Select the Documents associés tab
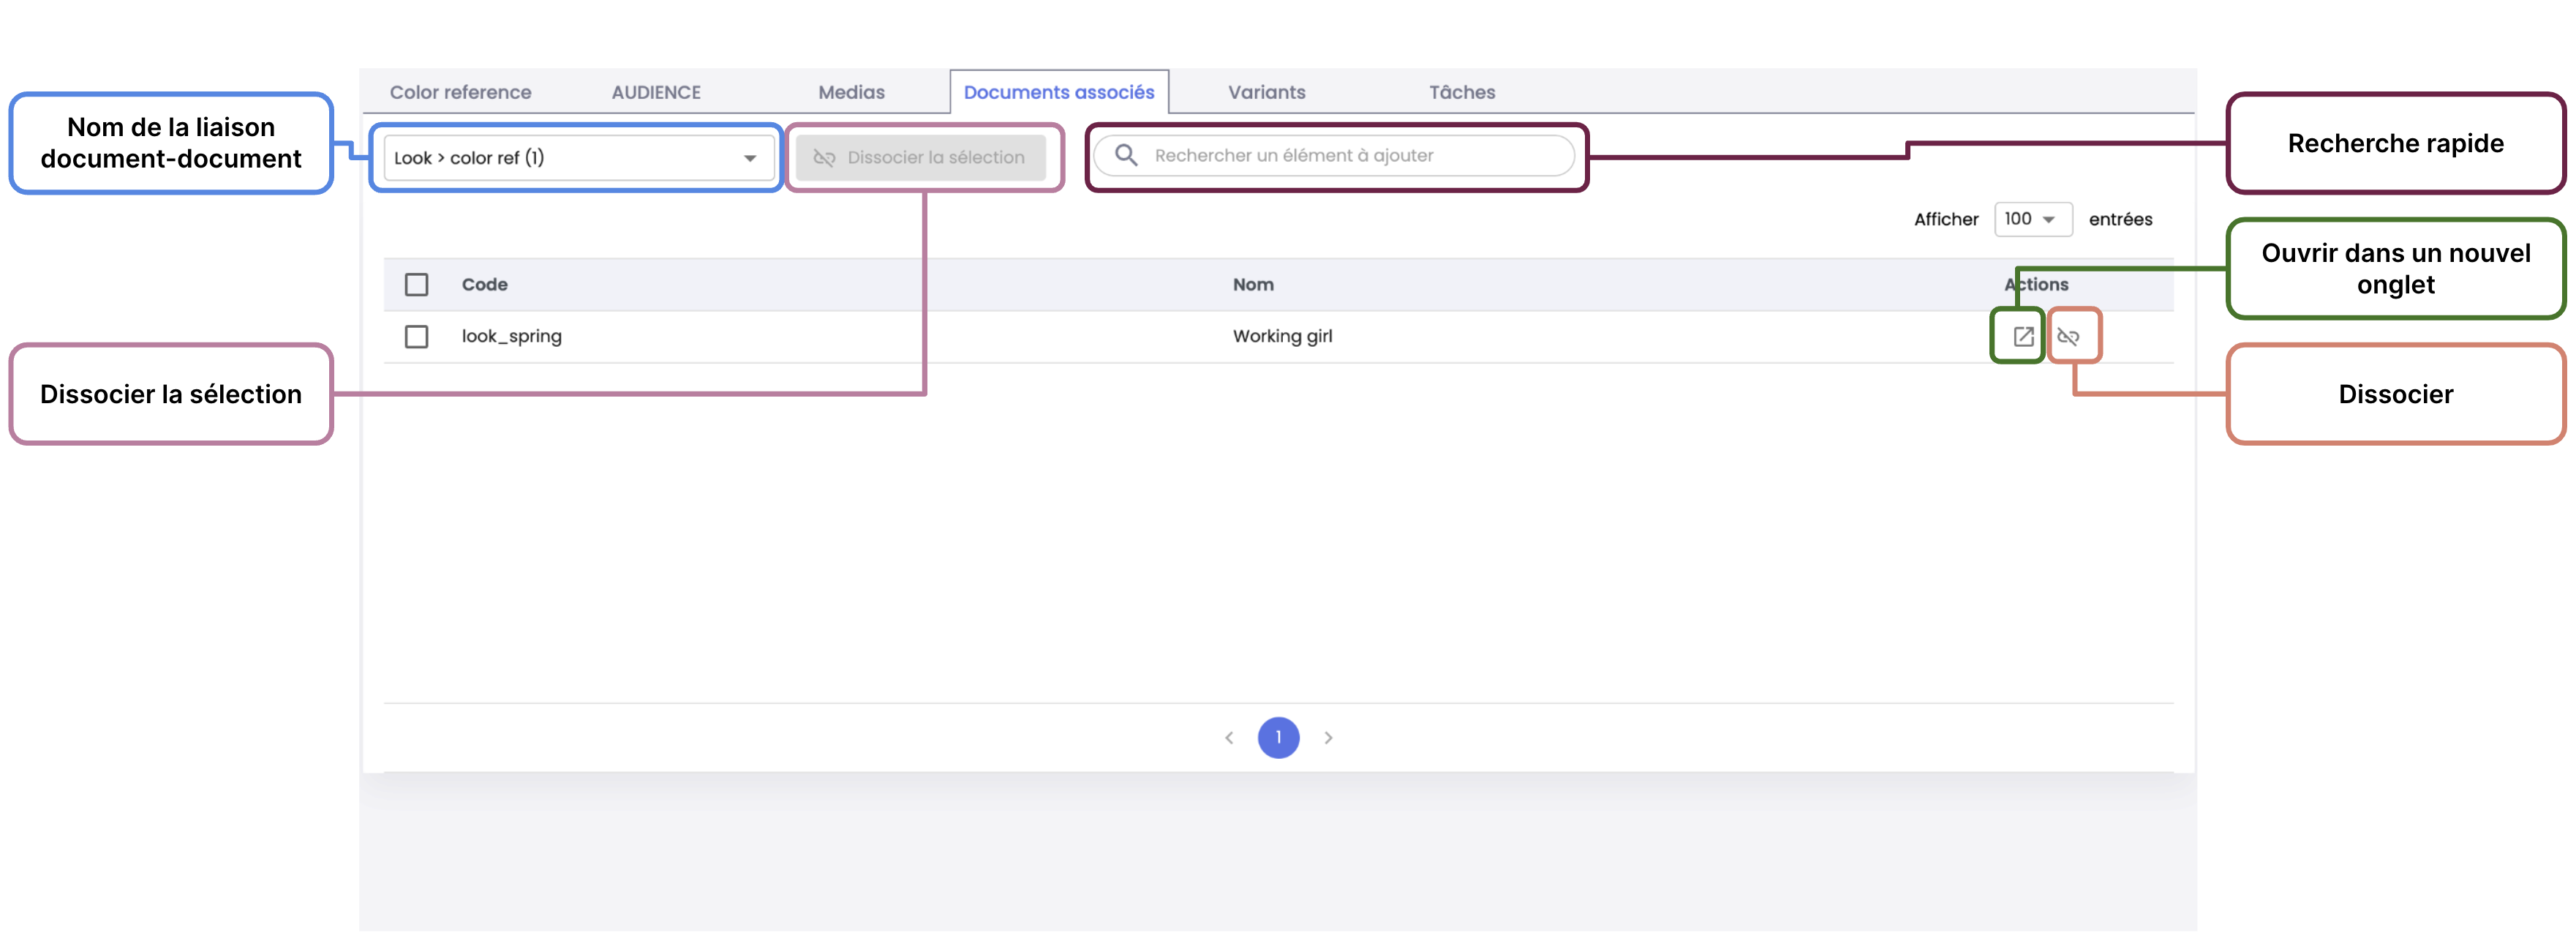 (1058, 92)
